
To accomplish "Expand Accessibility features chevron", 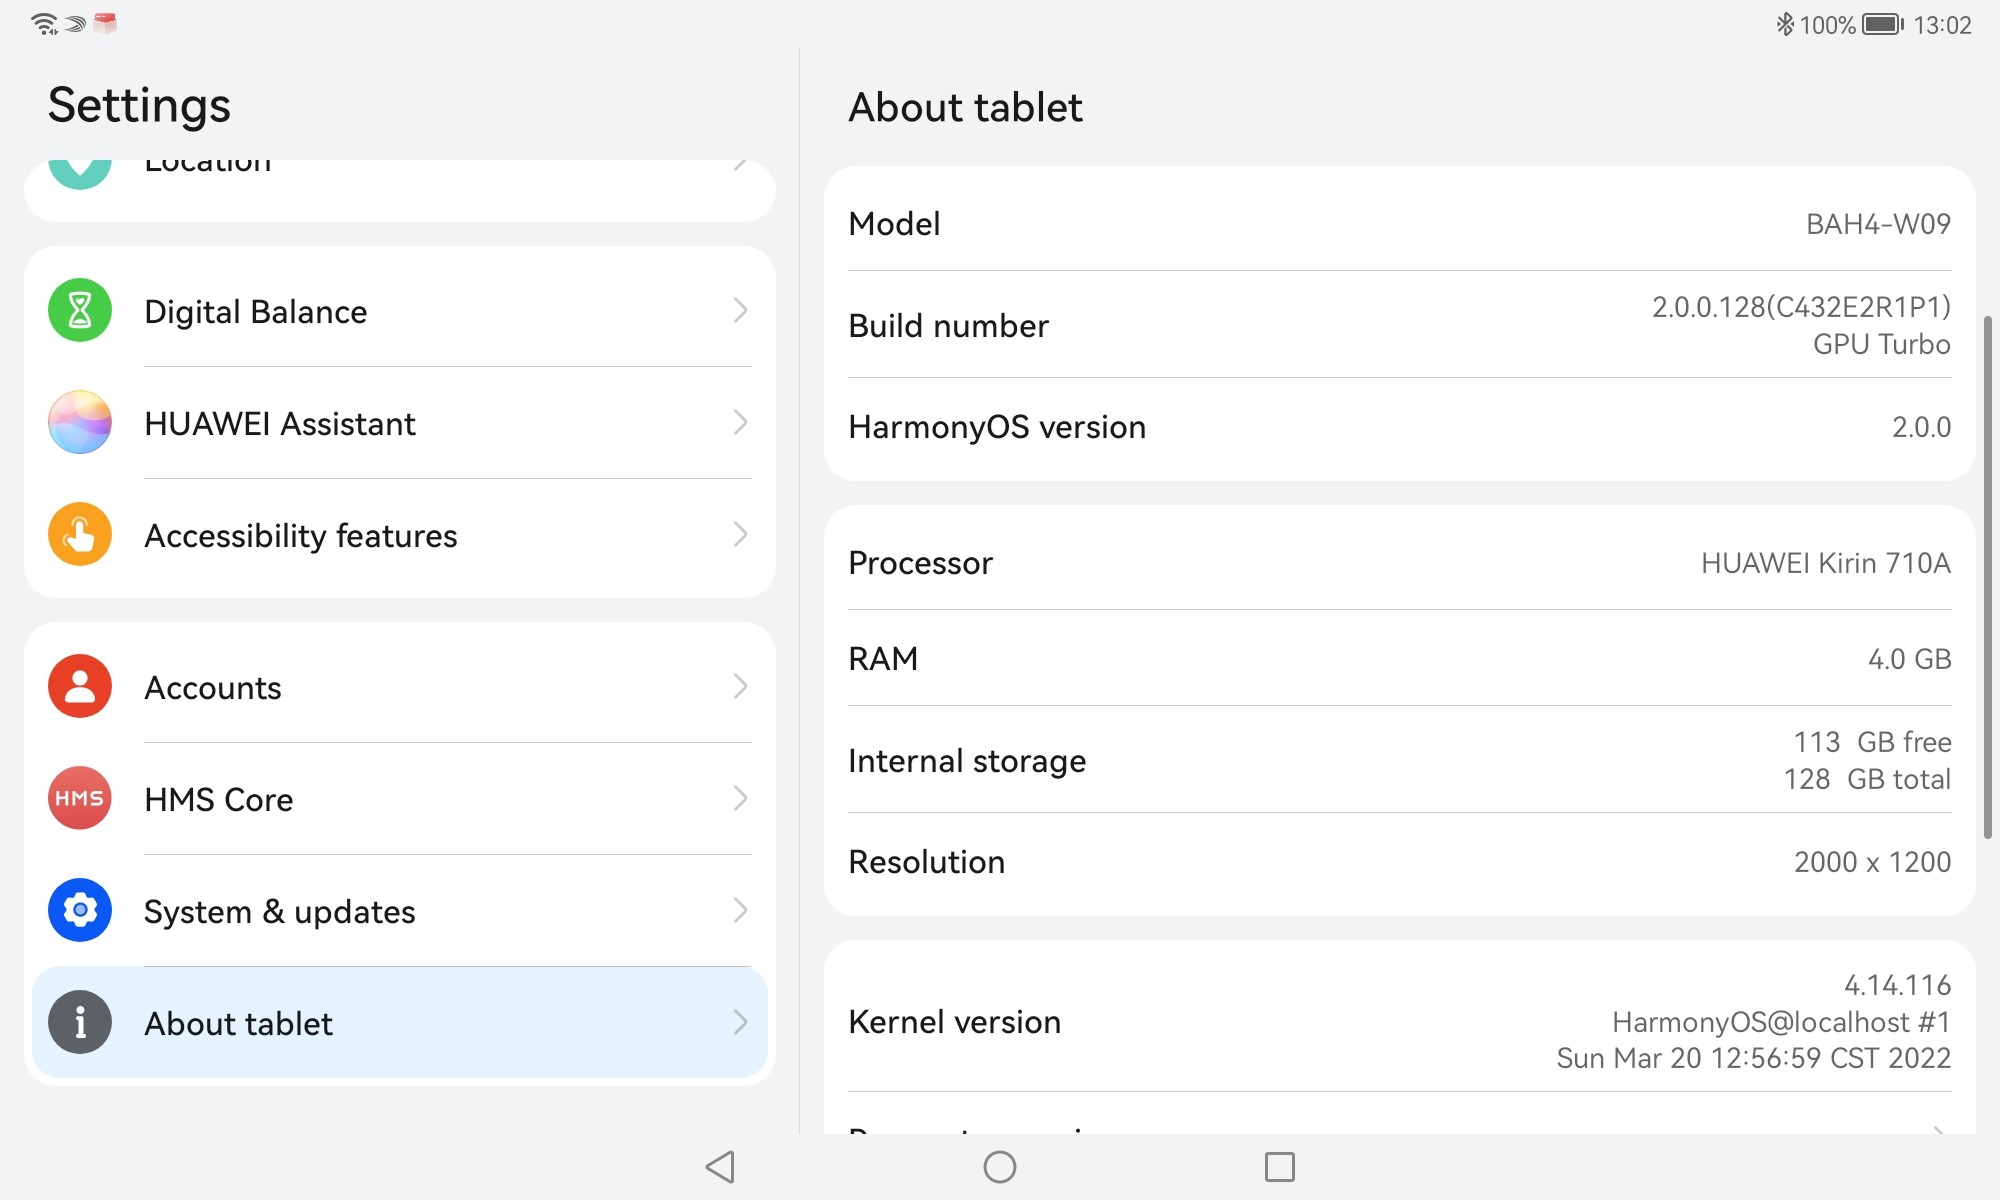I will pyautogui.click(x=740, y=534).
